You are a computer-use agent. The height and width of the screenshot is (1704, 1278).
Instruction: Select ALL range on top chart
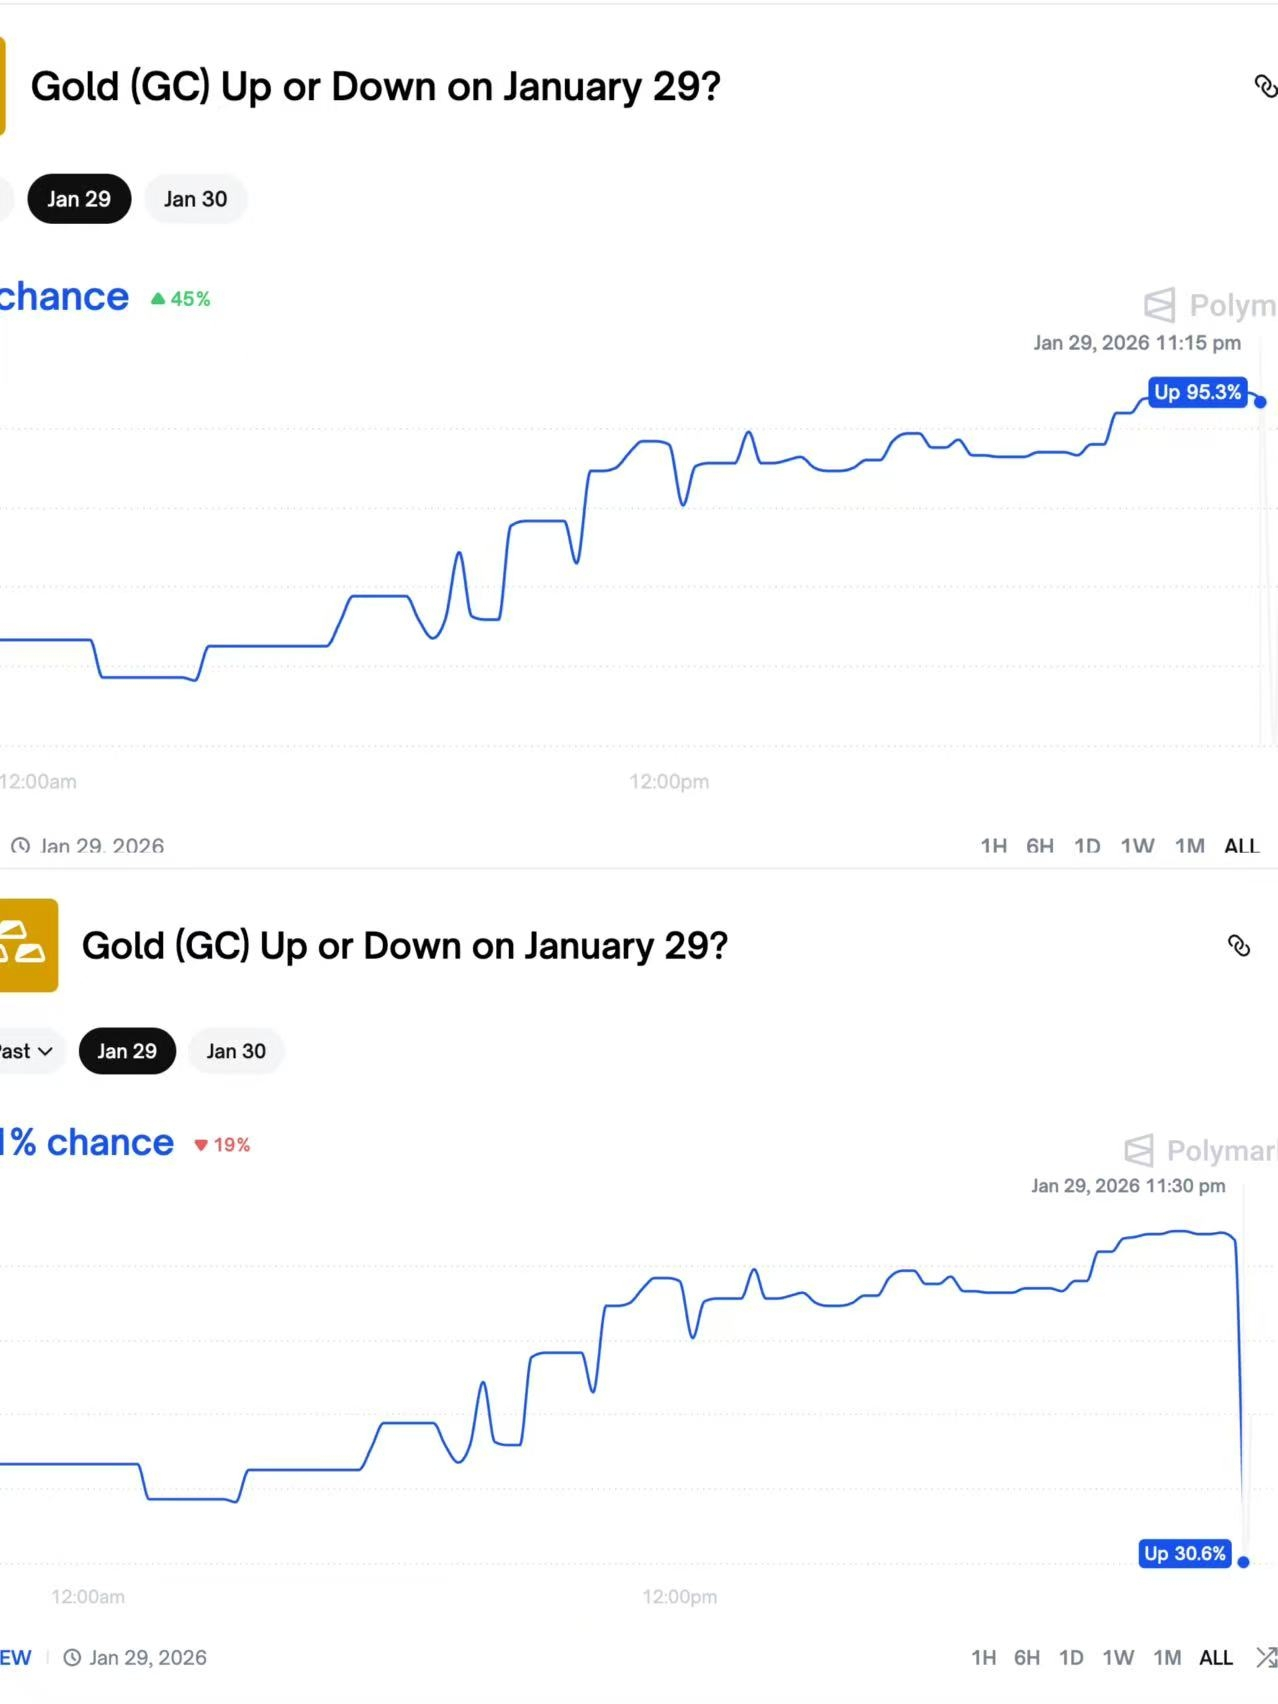click(1242, 846)
